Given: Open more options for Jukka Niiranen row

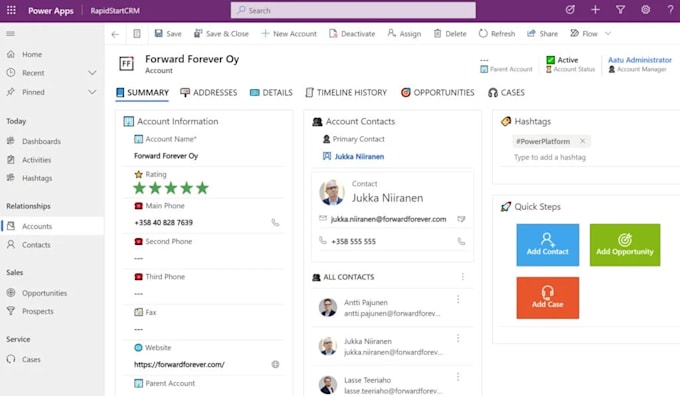Looking at the screenshot, I should [x=458, y=338].
